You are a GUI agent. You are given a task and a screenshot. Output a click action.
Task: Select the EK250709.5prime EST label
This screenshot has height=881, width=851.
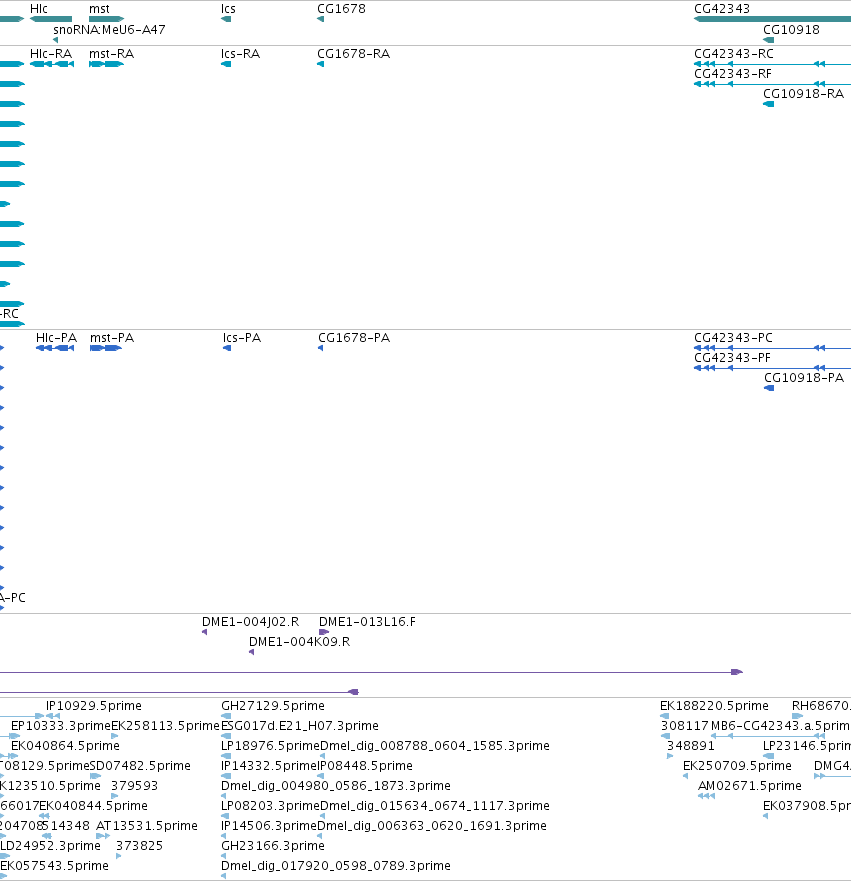(x=737, y=766)
